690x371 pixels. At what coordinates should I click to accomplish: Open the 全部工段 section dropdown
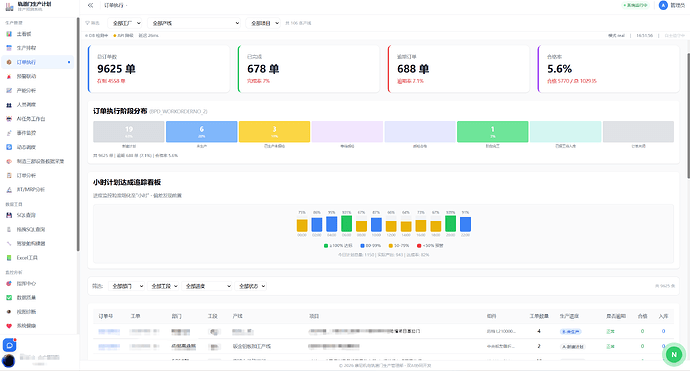[163, 286]
